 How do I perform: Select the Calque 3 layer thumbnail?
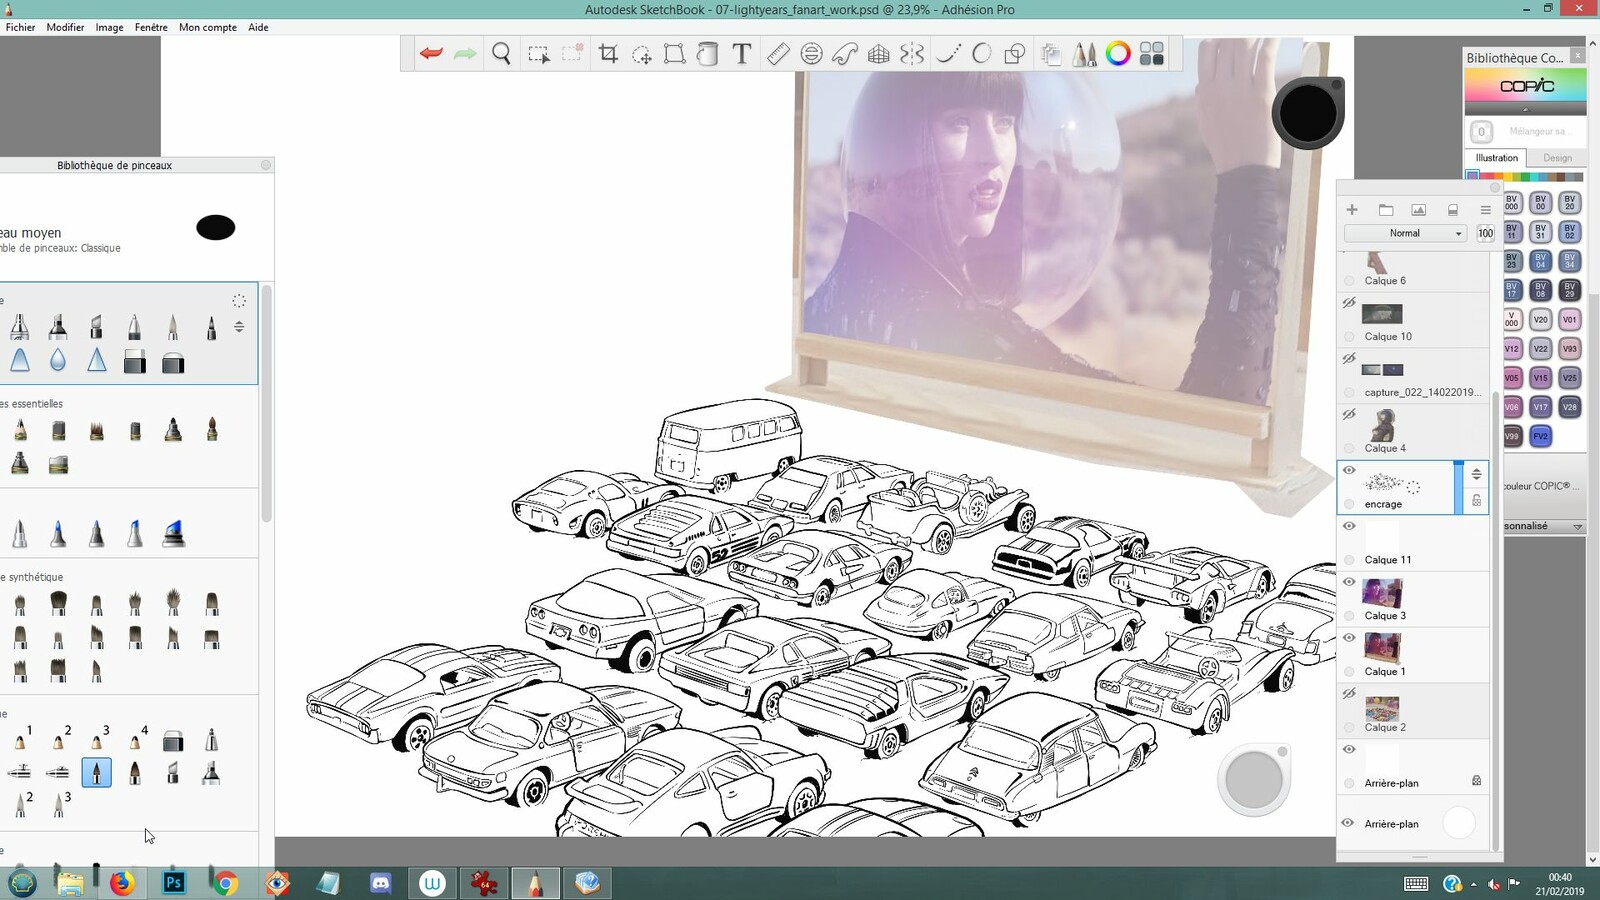point(1382,593)
